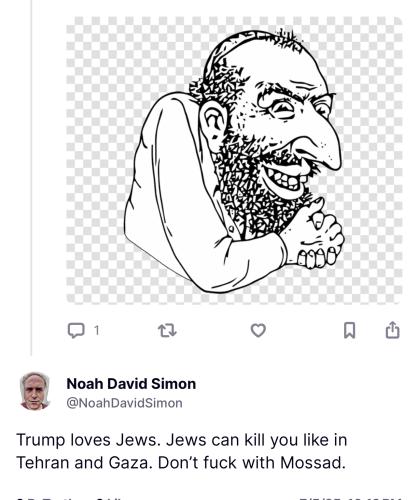Tap the cut-off post timestamp
418x500 pixels.
click(350, 498)
